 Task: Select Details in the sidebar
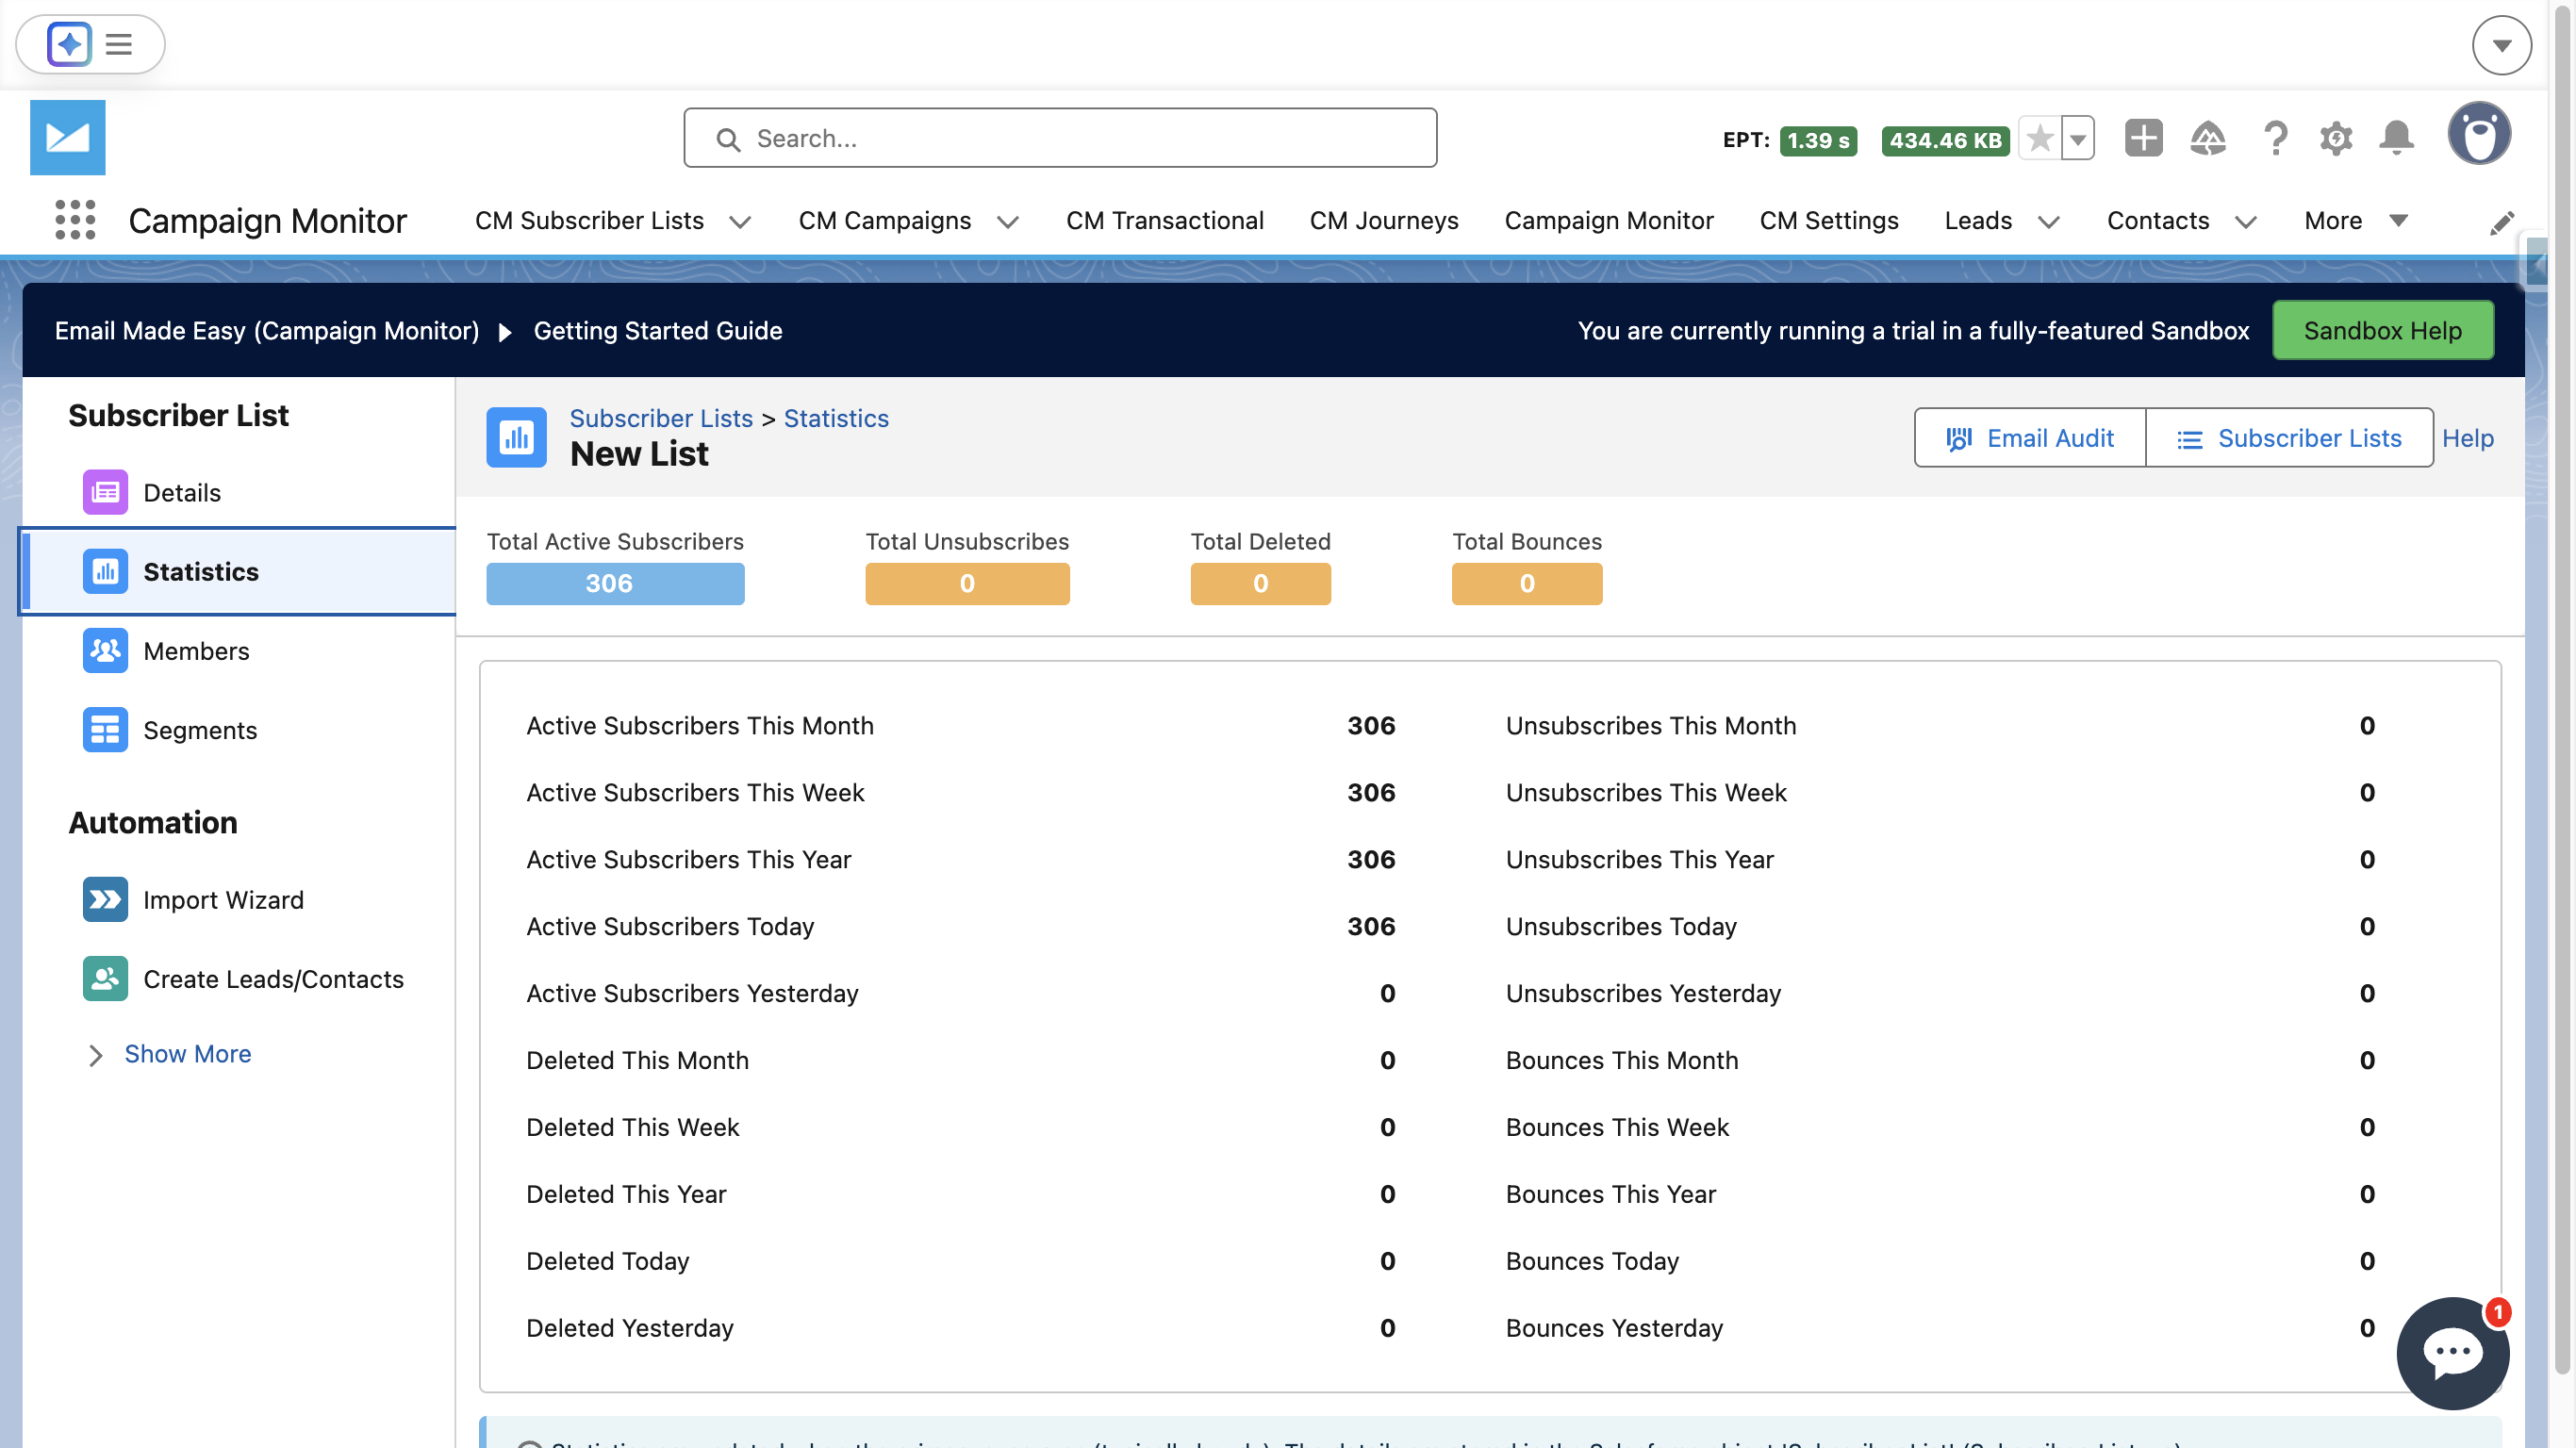click(x=239, y=492)
